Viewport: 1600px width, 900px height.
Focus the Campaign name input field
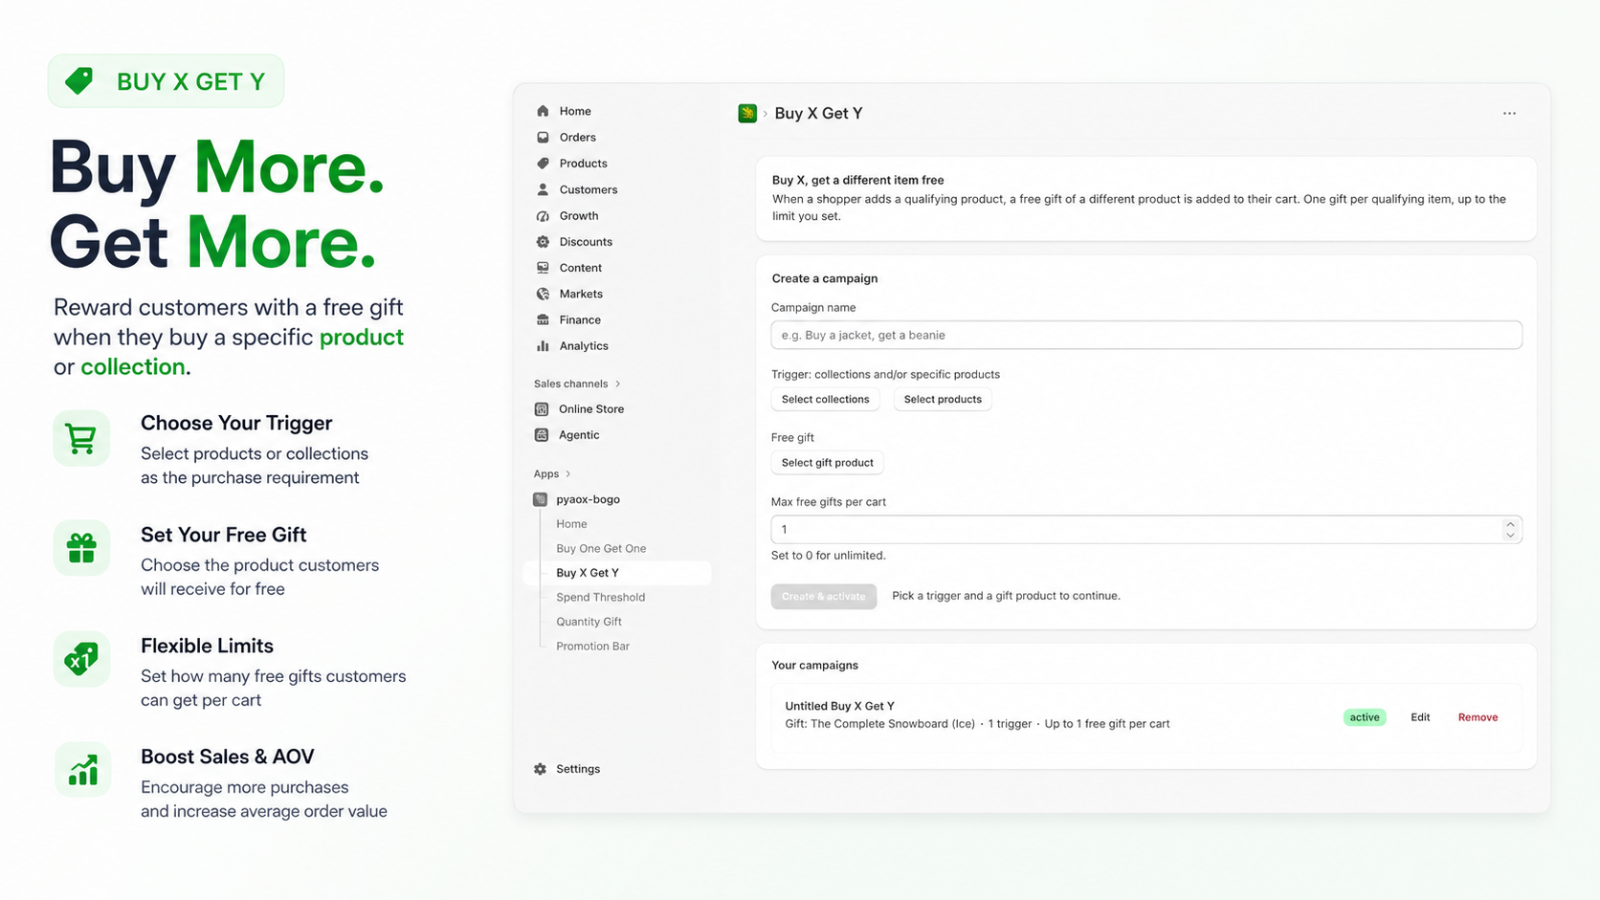(1146, 335)
